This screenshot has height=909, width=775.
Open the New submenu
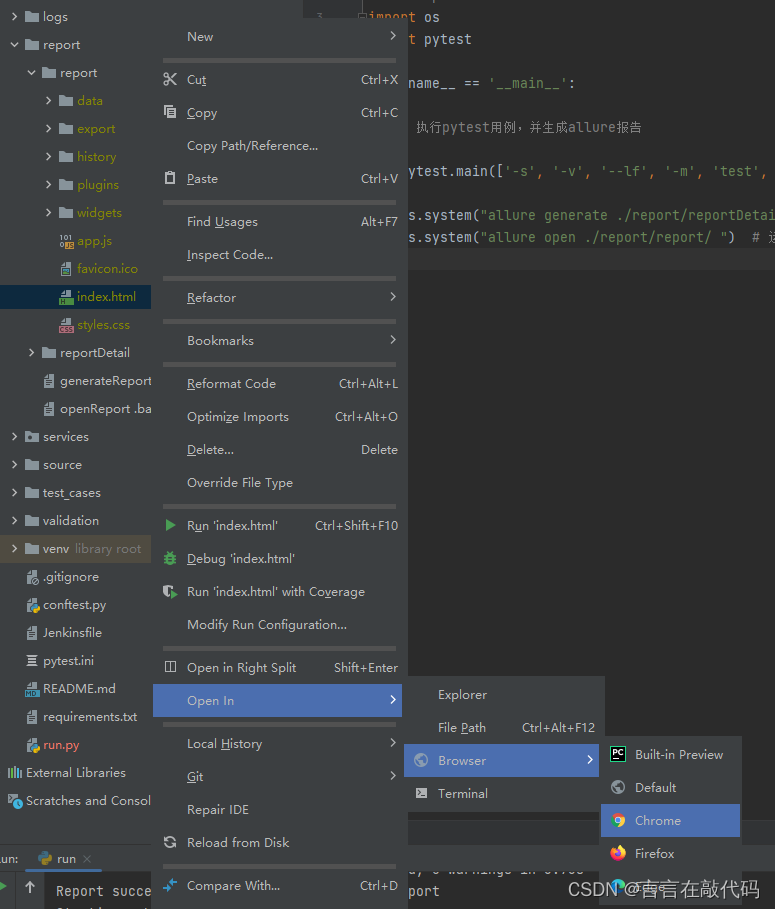[278, 37]
